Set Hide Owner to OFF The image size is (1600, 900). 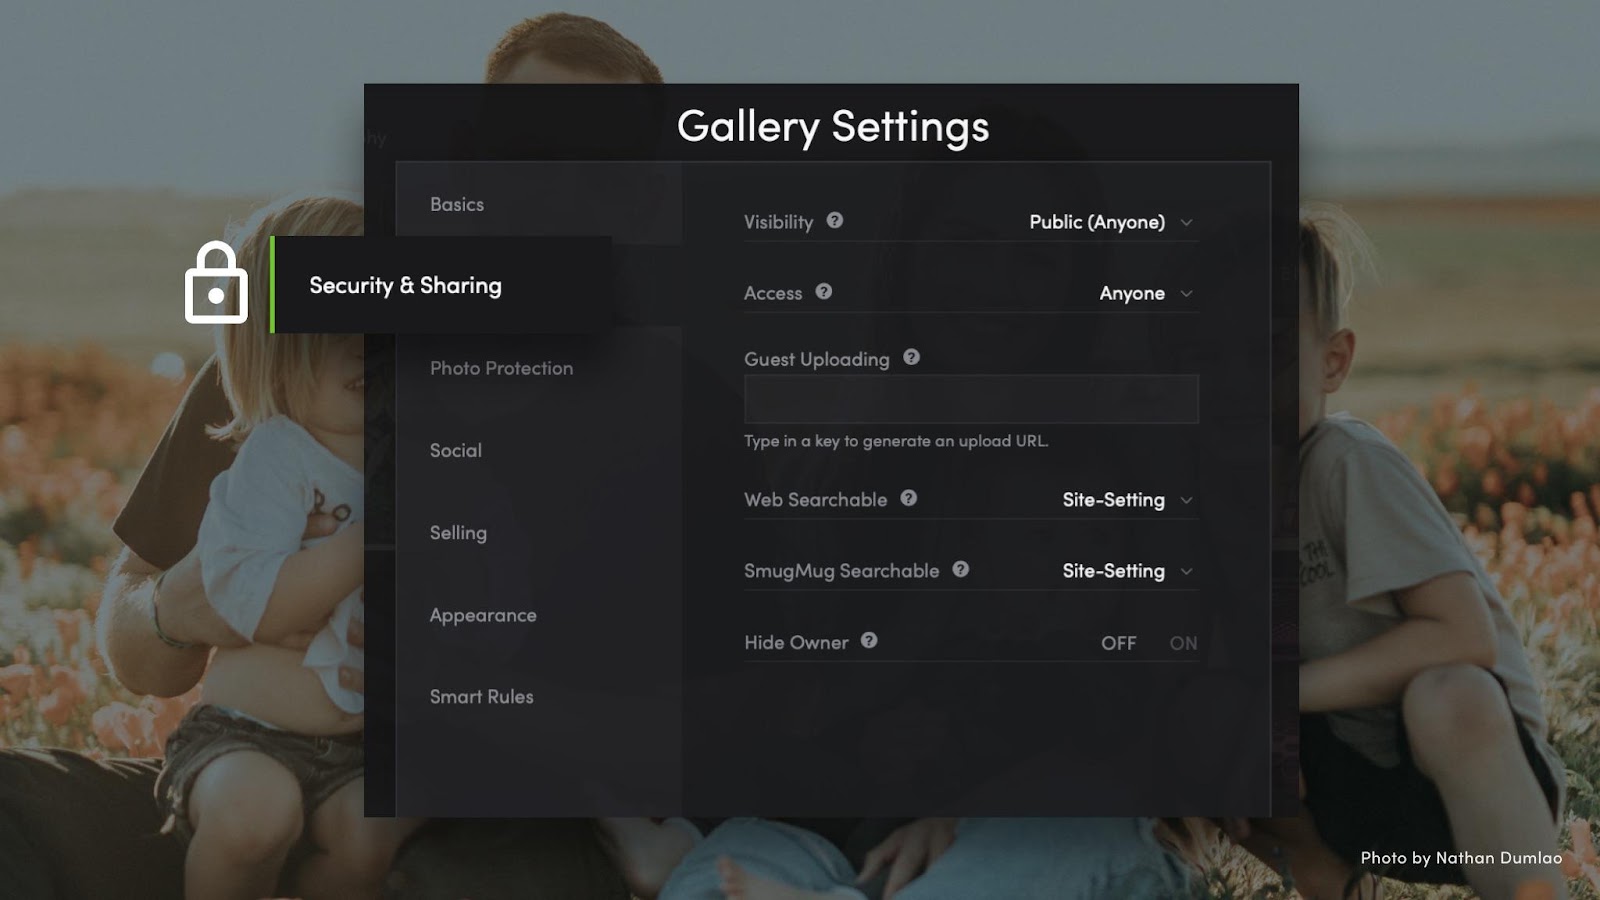[1121, 643]
